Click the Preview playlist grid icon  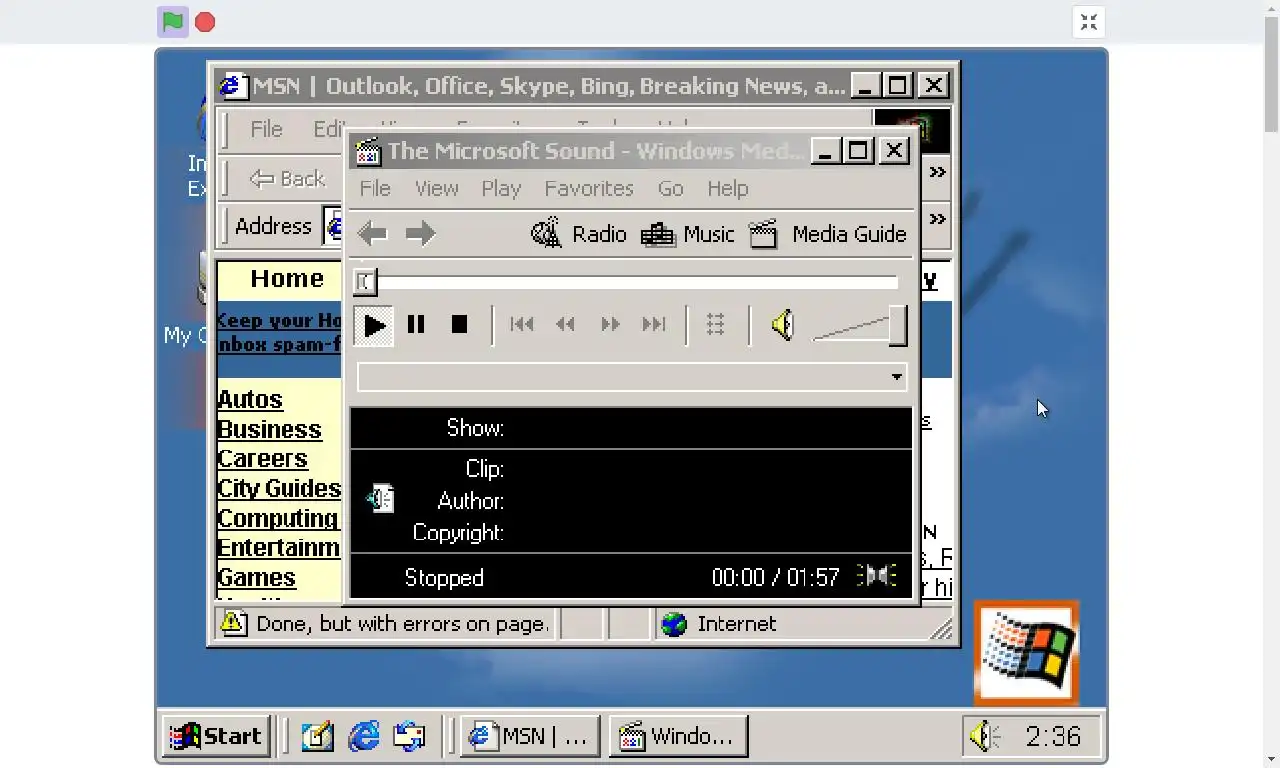click(x=715, y=324)
